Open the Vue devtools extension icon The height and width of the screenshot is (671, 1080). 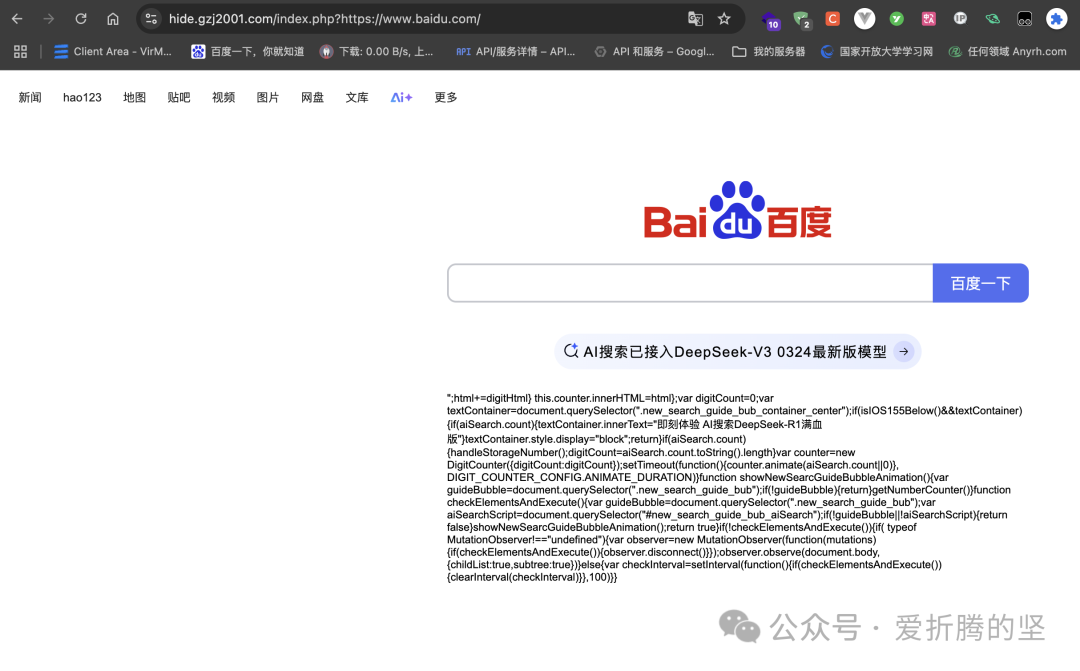(864, 19)
